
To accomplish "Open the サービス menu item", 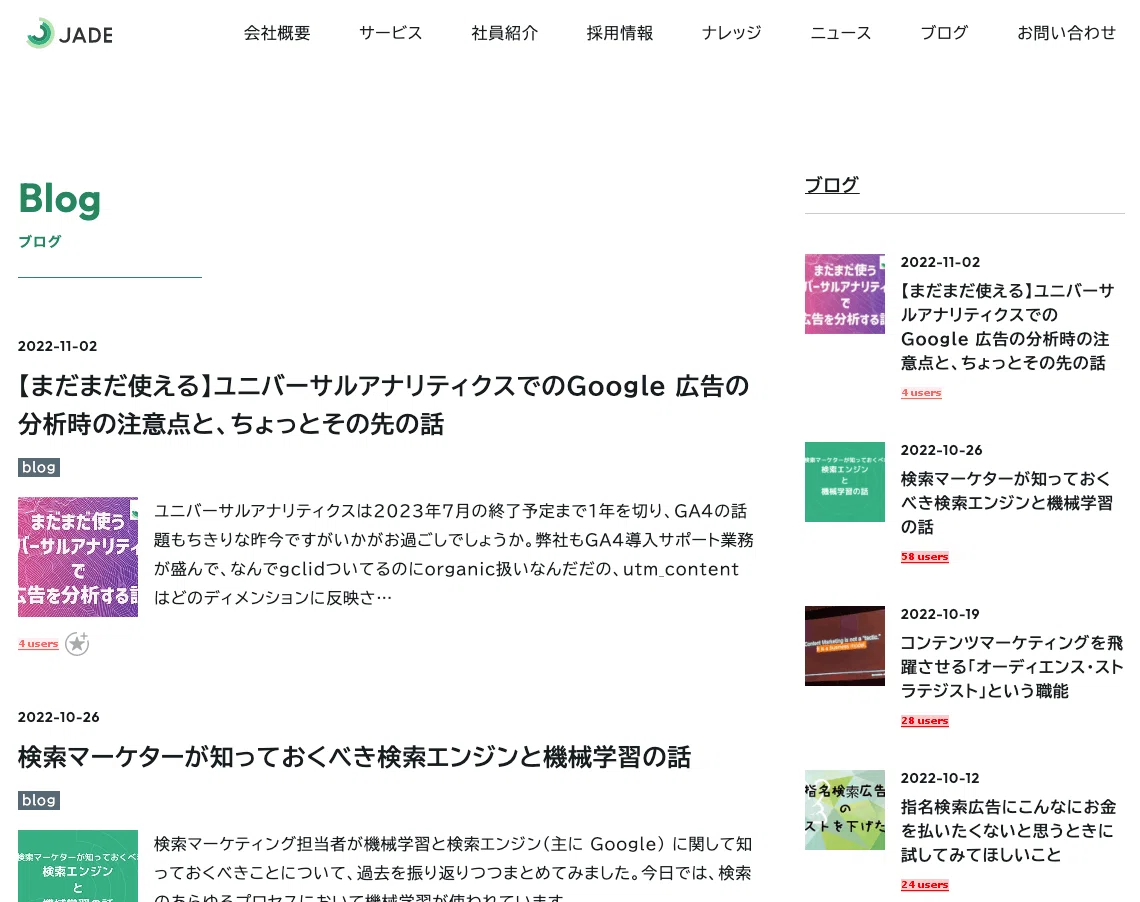I will (x=390, y=33).
